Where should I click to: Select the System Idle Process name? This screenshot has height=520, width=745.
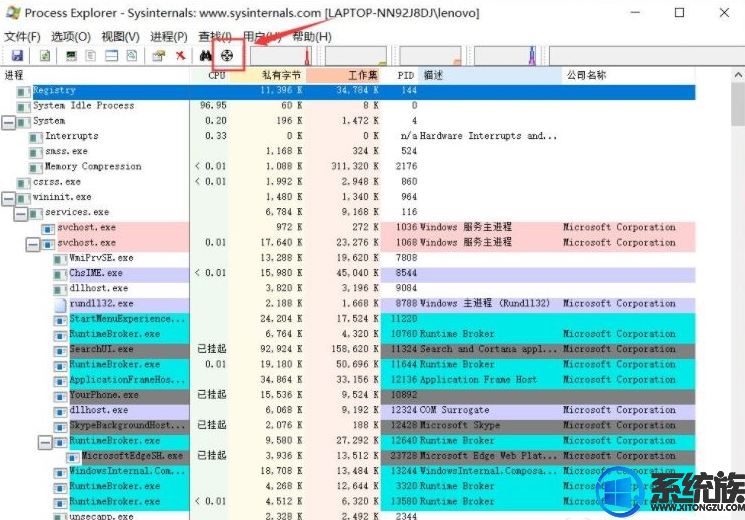coord(84,106)
